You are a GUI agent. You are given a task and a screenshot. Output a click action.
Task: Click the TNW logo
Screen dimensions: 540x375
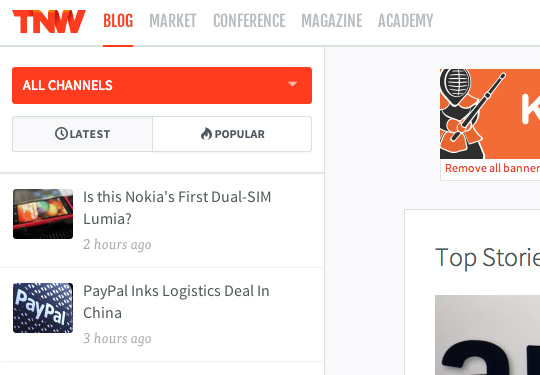pos(49,21)
